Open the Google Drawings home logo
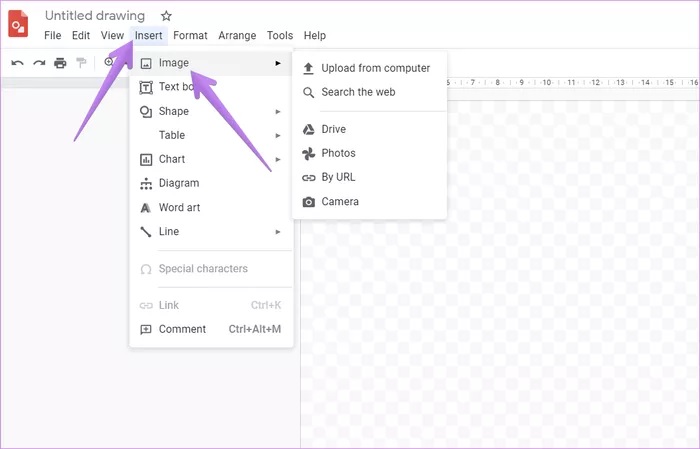Screen dimensions: 700x449 tap(18, 23)
